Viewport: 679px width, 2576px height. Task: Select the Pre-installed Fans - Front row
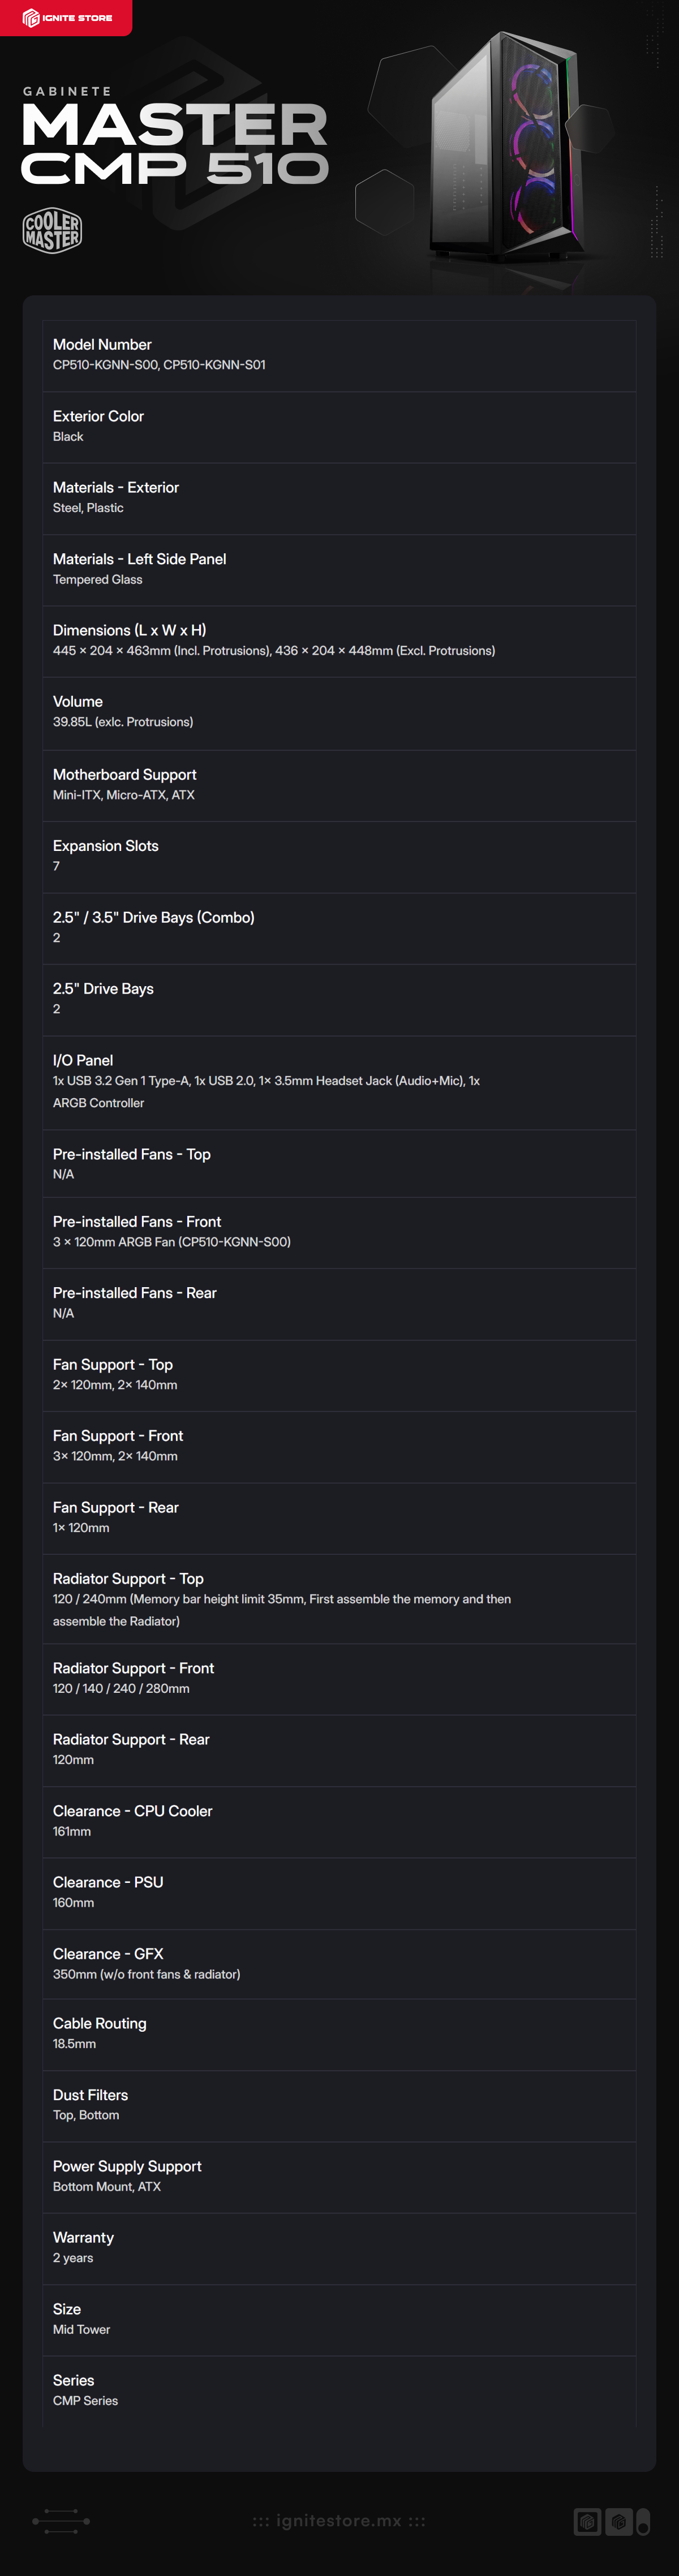[x=339, y=1232]
